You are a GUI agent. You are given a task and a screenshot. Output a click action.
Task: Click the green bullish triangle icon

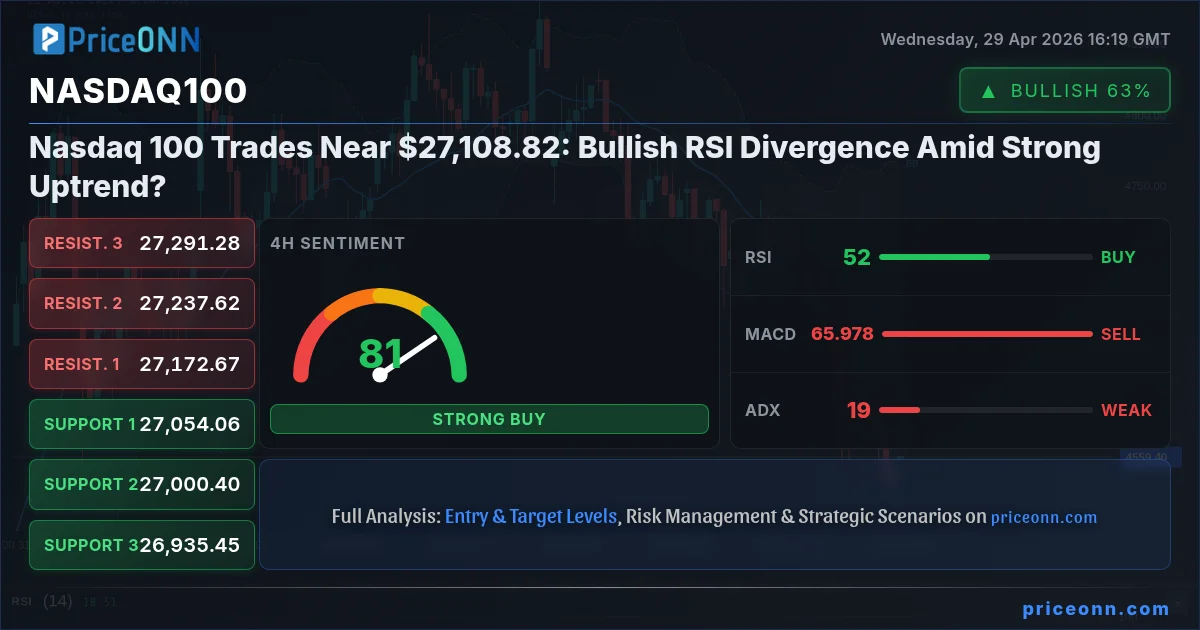pyautogui.click(x=988, y=91)
